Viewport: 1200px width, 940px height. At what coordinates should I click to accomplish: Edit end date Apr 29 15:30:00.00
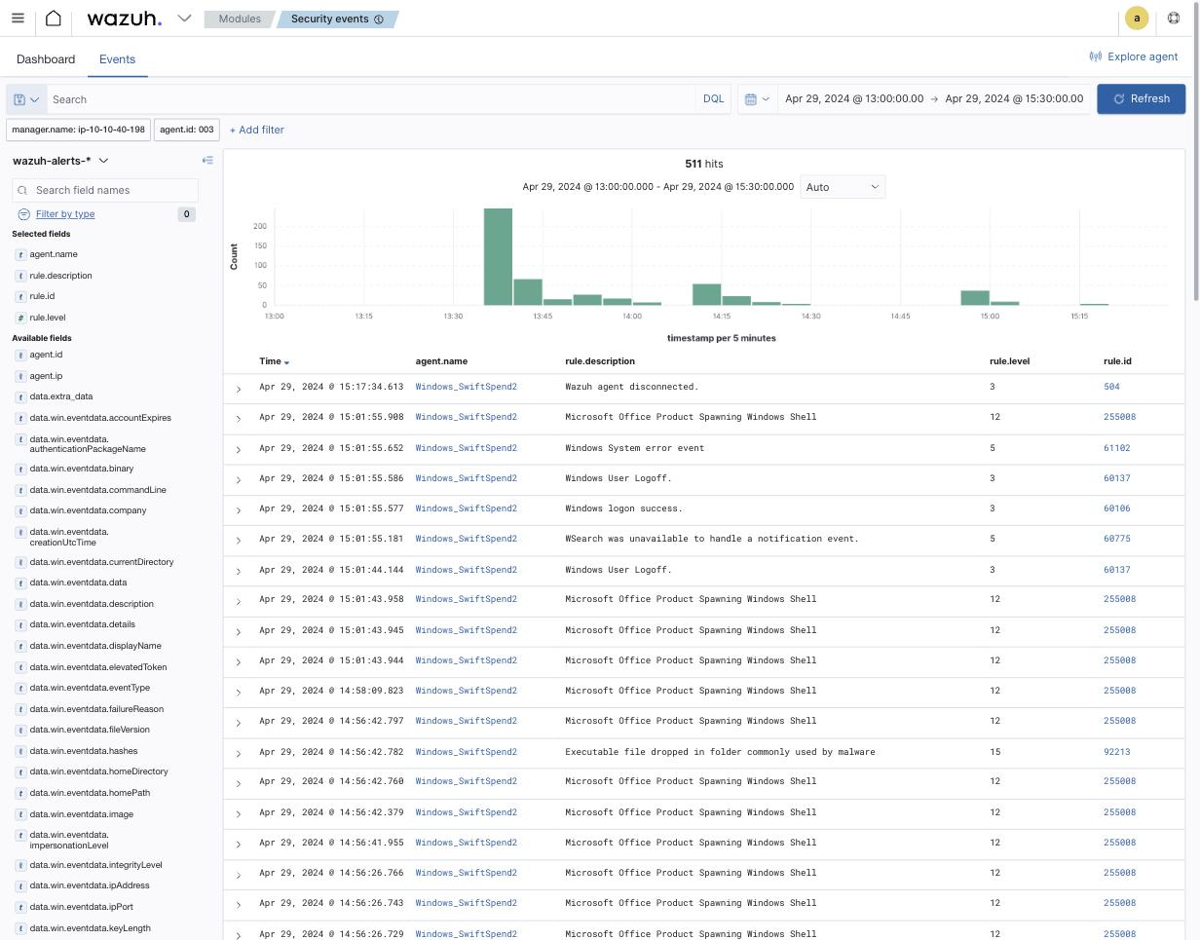click(1014, 99)
